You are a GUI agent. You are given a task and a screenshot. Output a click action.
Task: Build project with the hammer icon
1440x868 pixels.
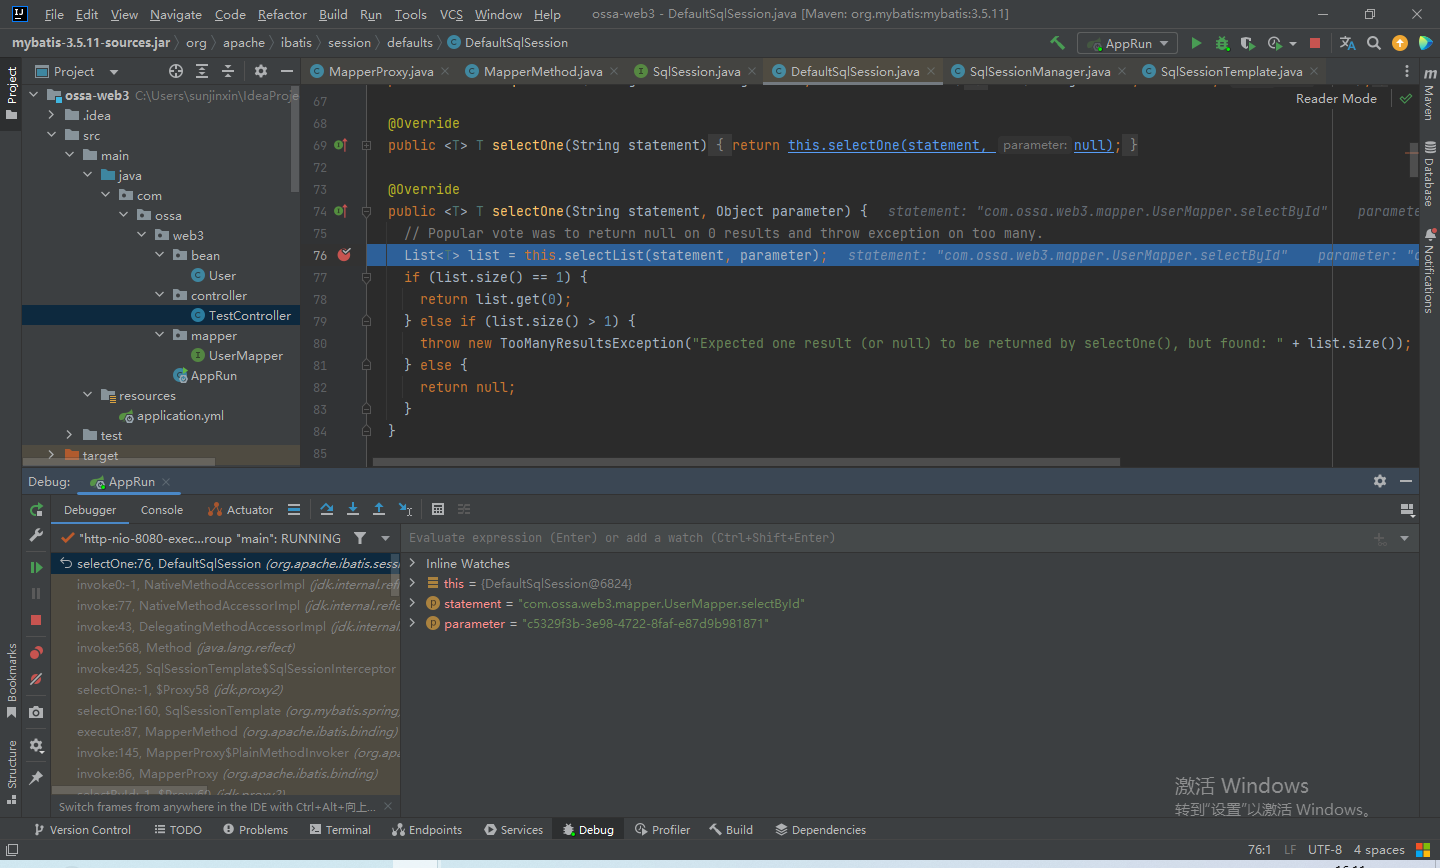[1057, 43]
